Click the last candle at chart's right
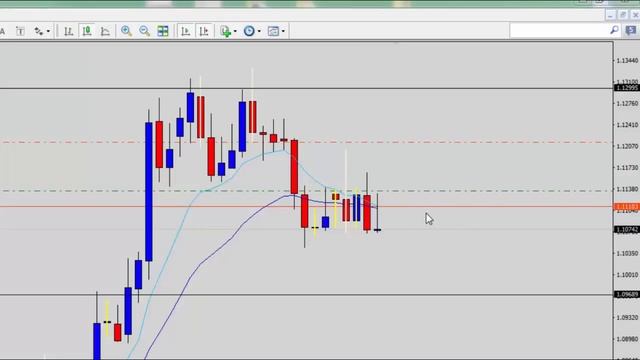This screenshot has height=360, width=640. (377, 230)
